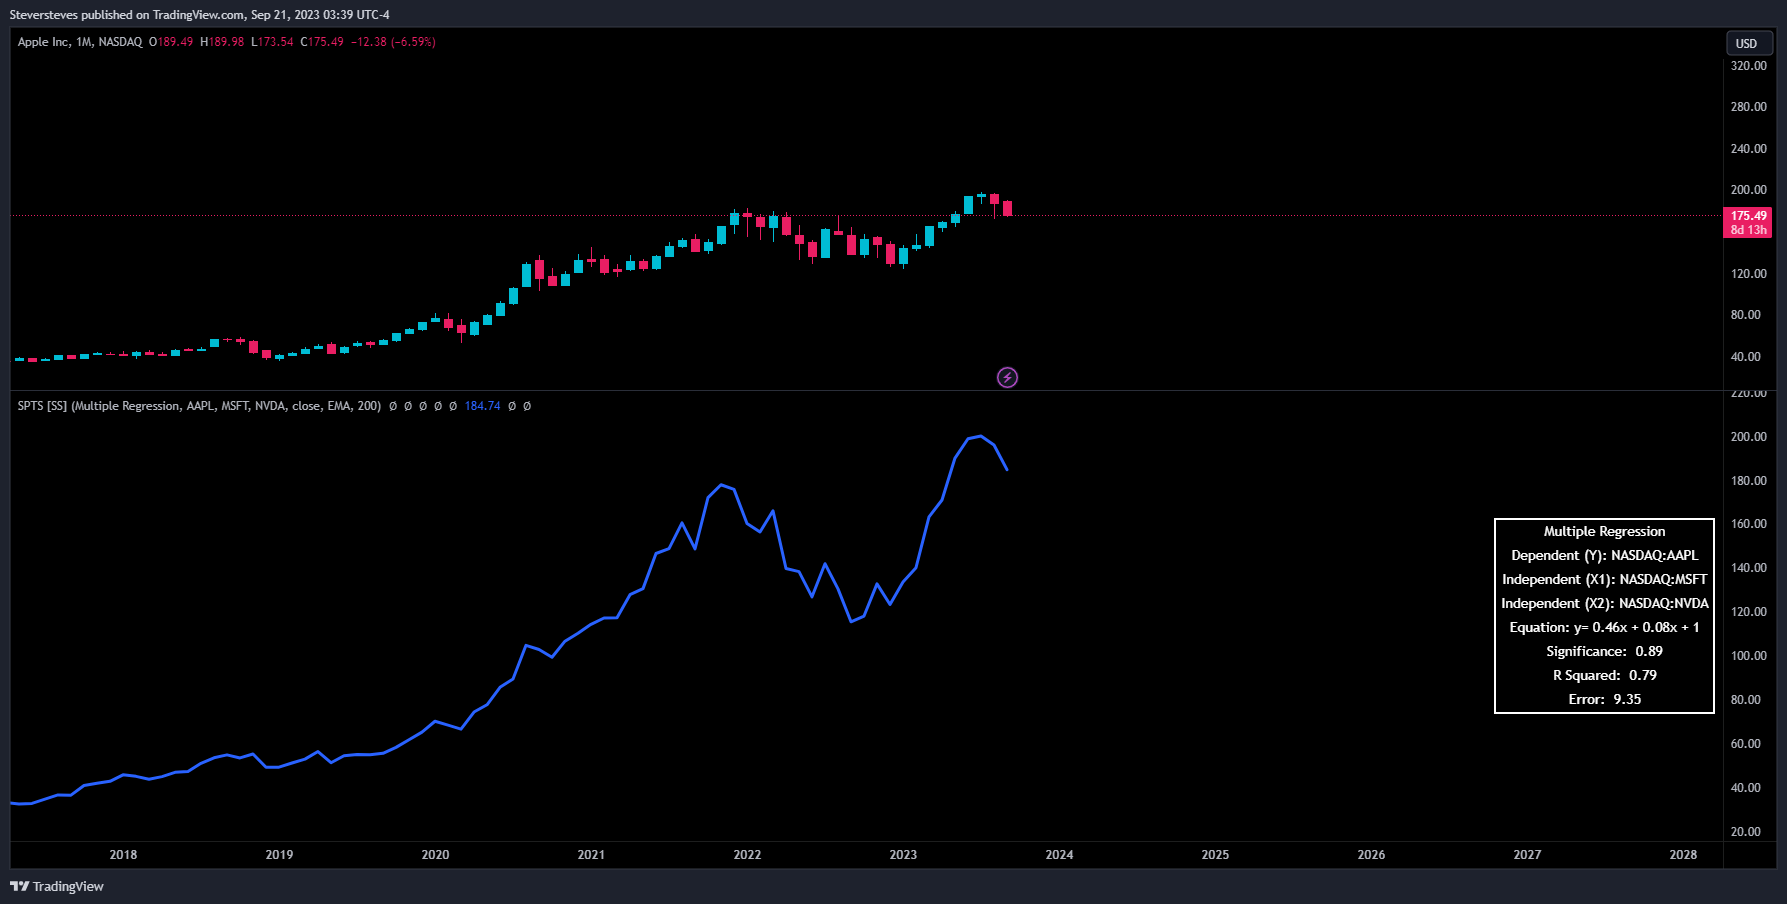Click the 184.74 indicator value

tap(482, 406)
